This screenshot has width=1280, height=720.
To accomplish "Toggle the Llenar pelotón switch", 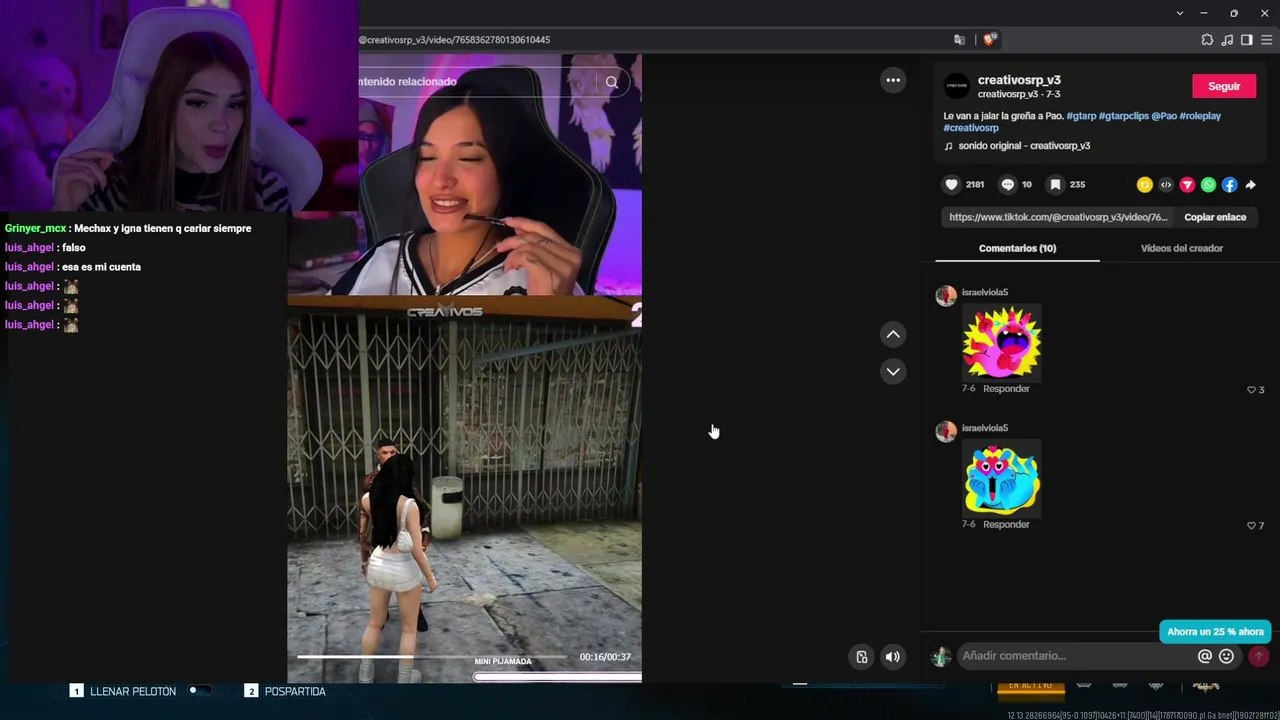I will click(x=199, y=691).
